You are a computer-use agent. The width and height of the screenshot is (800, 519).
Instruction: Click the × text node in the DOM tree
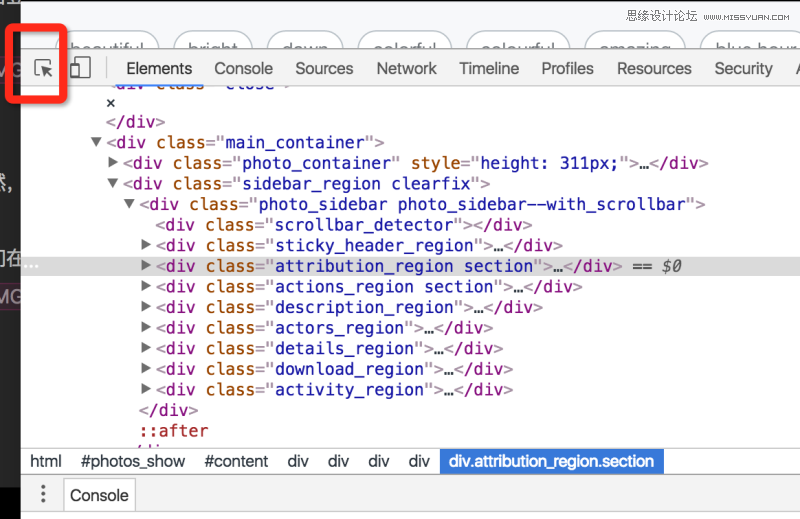coord(111,103)
